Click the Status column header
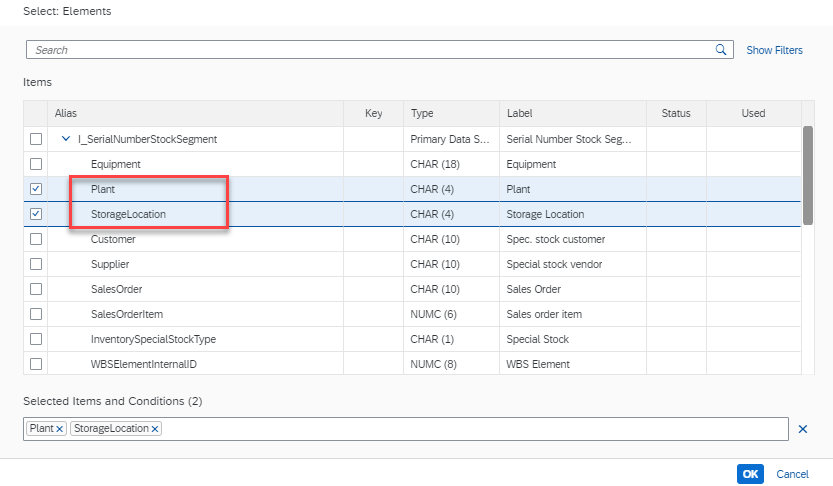The height and width of the screenshot is (486, 833). [676, 113]
